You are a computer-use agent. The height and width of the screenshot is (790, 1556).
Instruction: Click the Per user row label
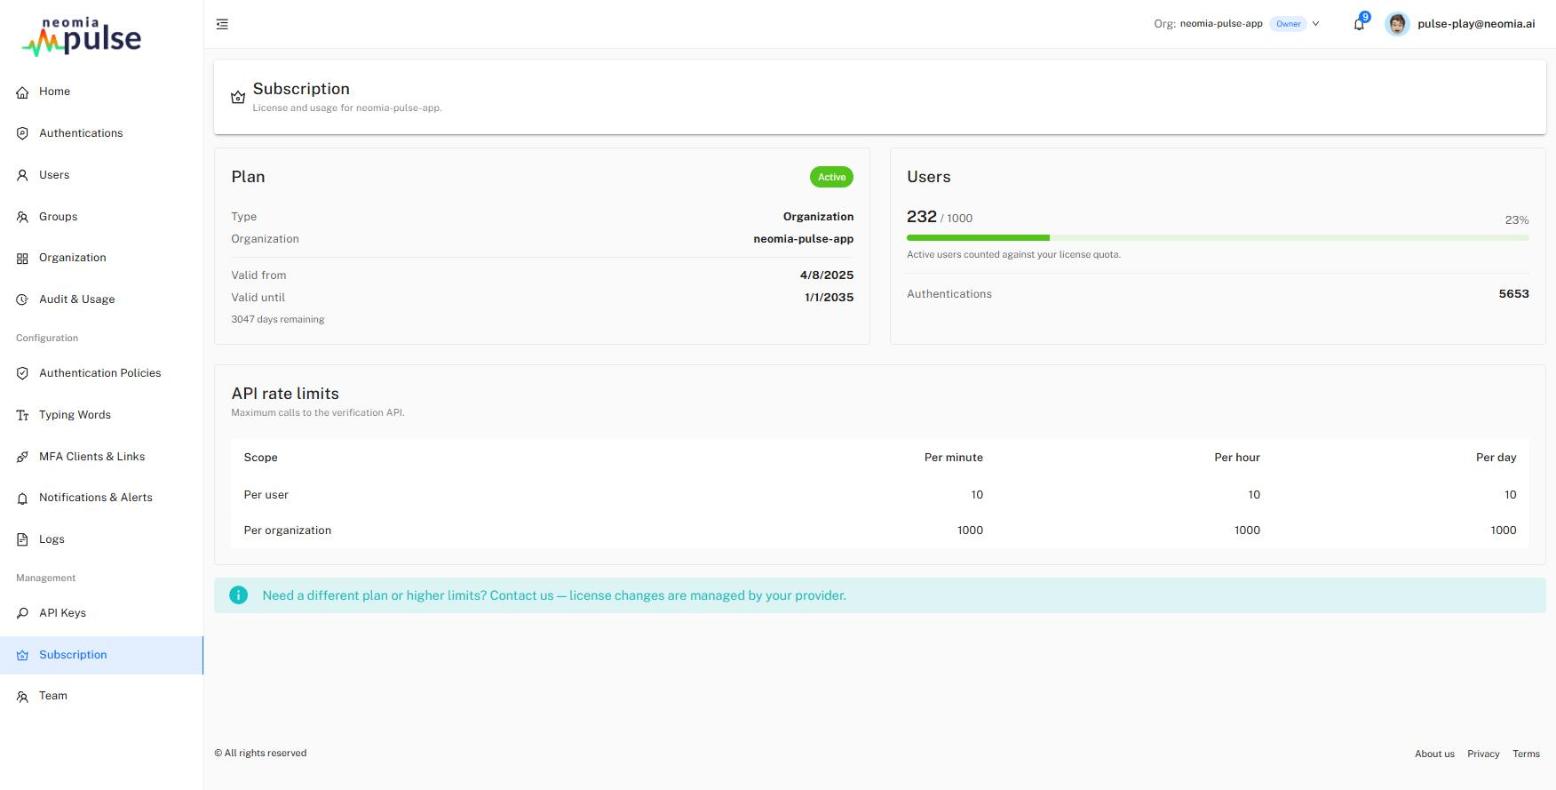[266, 495]
